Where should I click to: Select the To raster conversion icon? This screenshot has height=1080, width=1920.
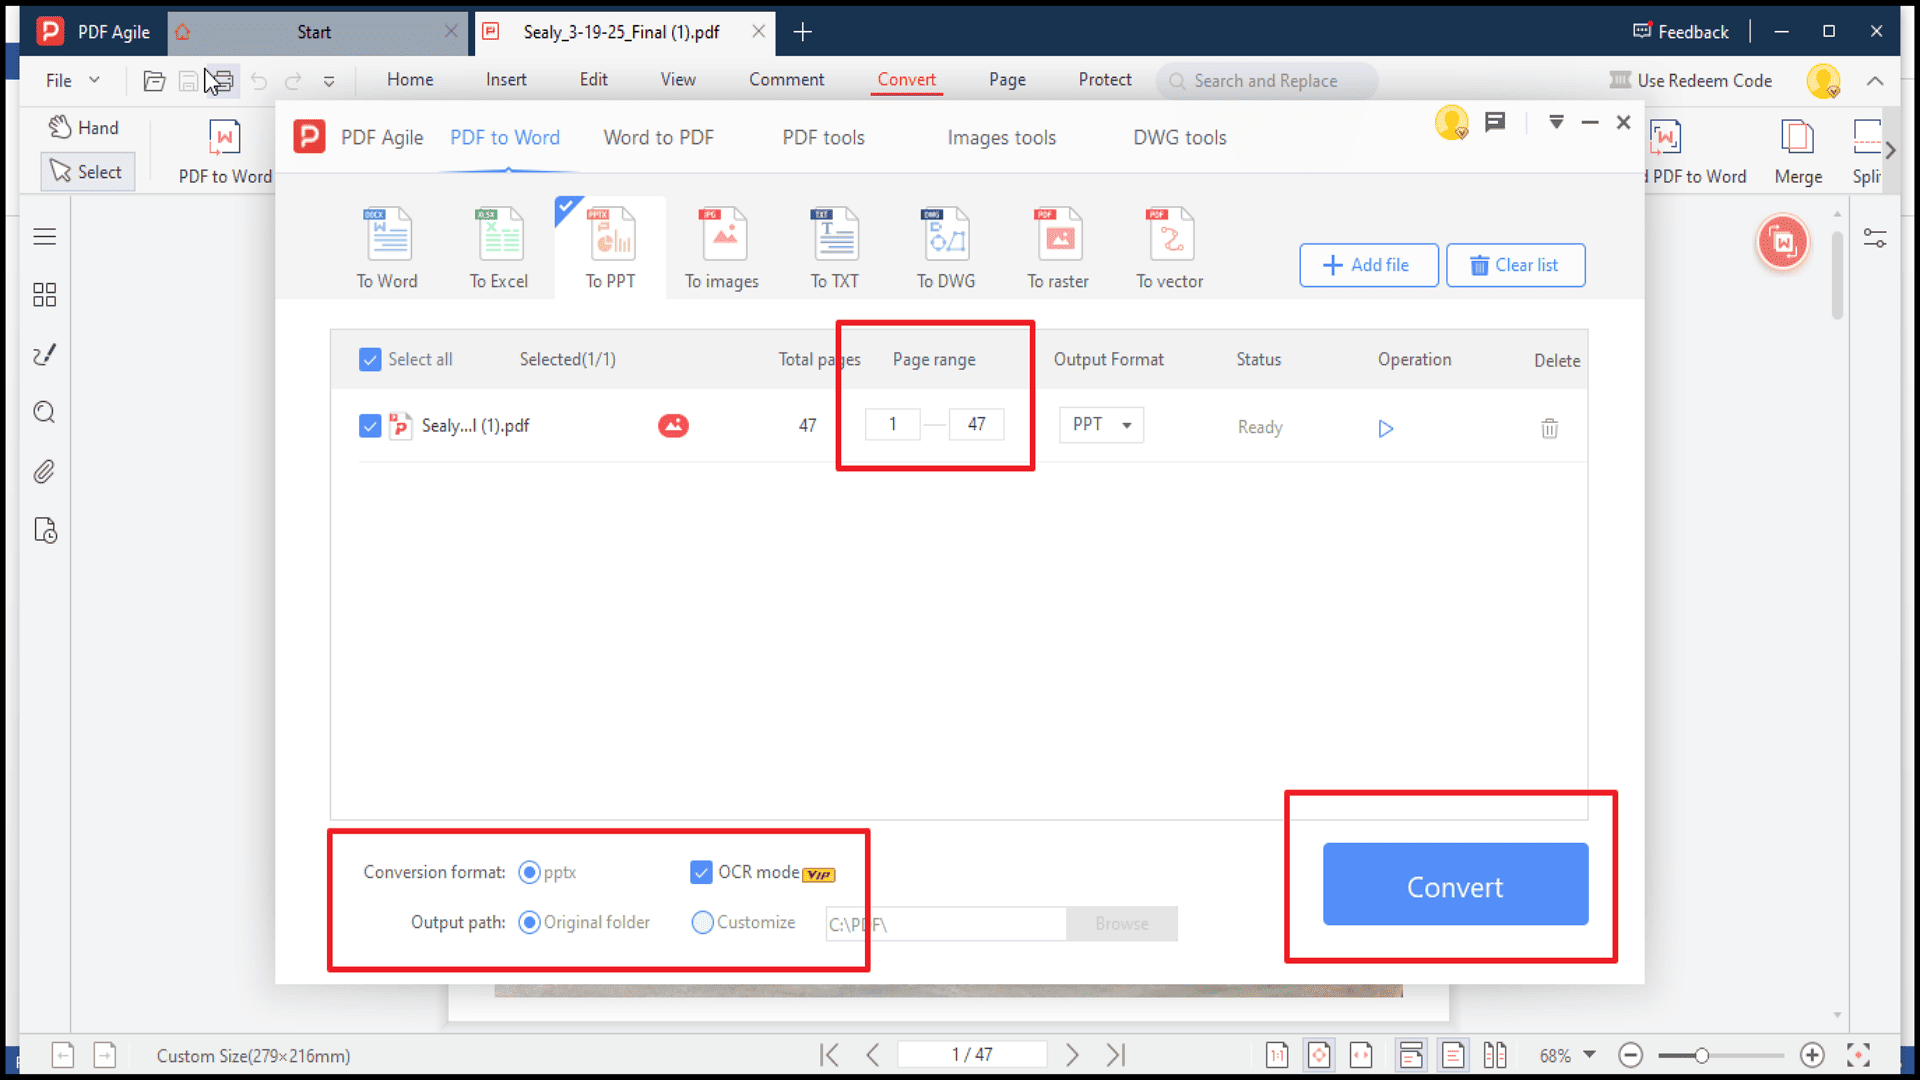(1058, 247)
